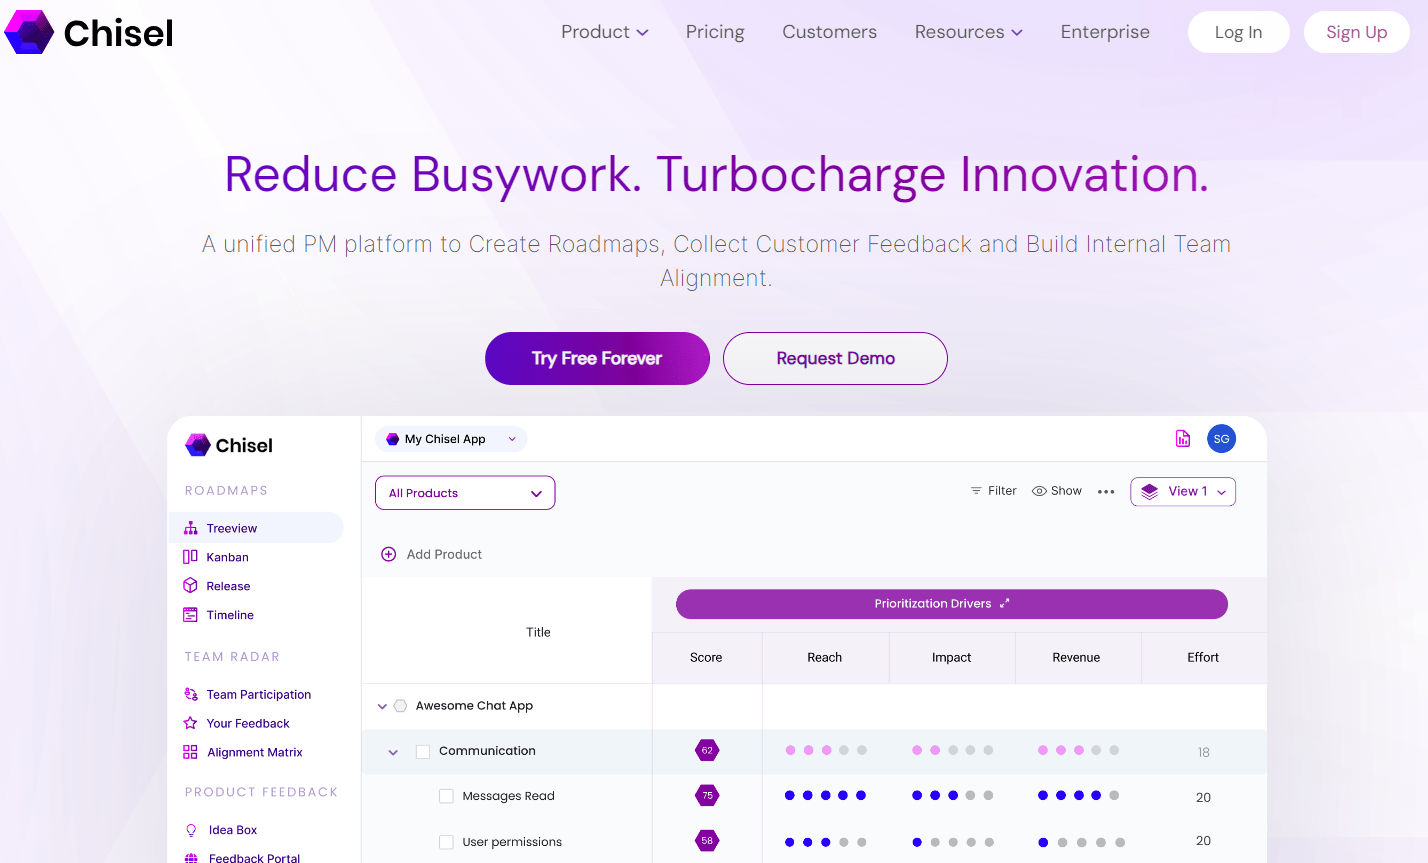Click the Awesome Chat App title

coord(474,705)
